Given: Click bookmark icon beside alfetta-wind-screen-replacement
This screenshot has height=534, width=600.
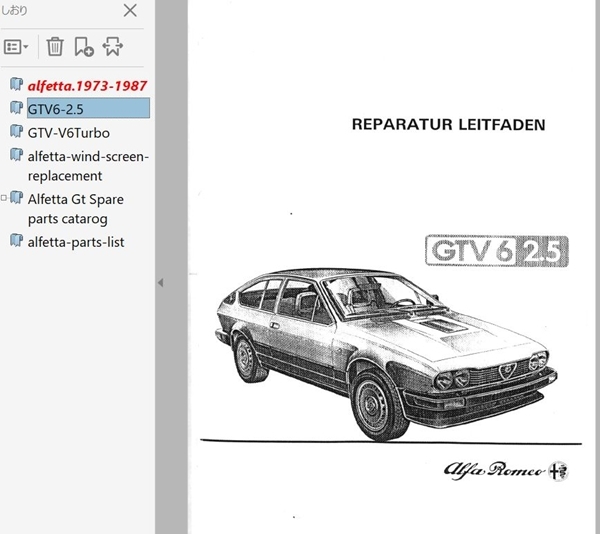Looking at the screenshot, I should click(x=16, y=155).
